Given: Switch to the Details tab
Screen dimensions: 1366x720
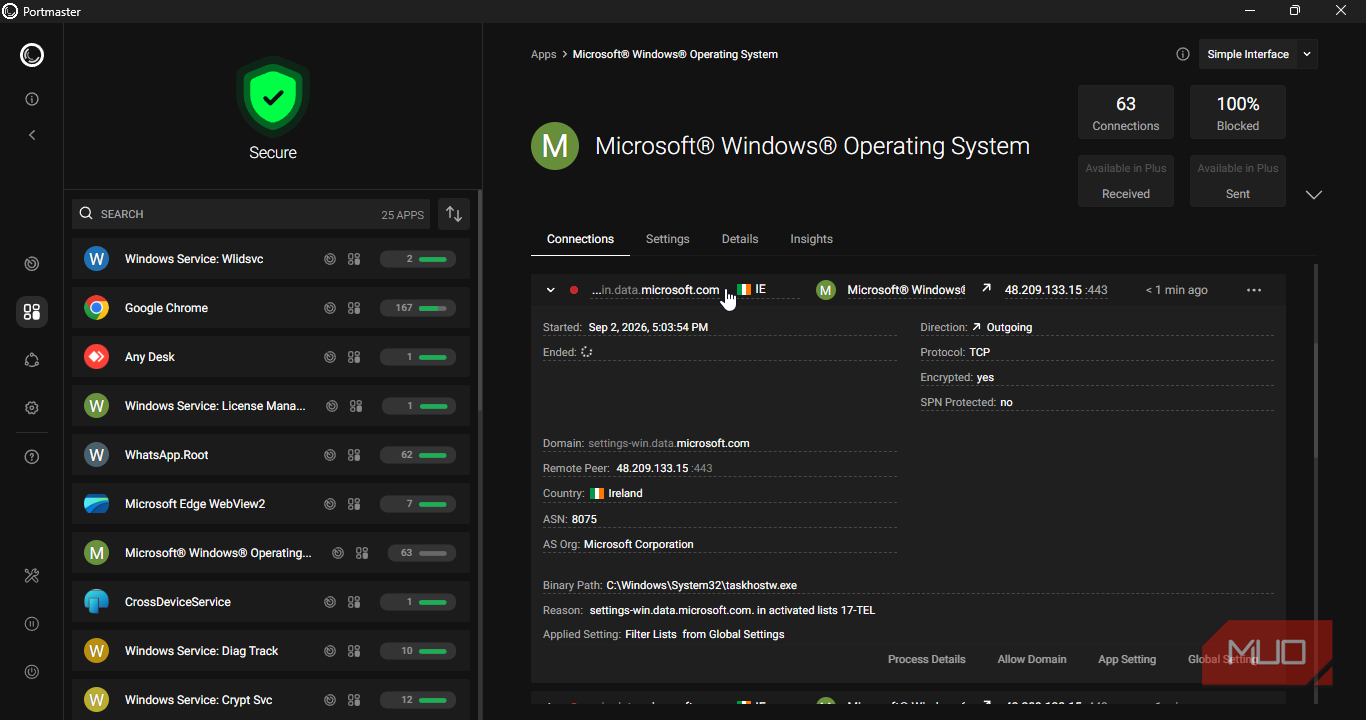Looking at the screenshot, I should (740, 239).
